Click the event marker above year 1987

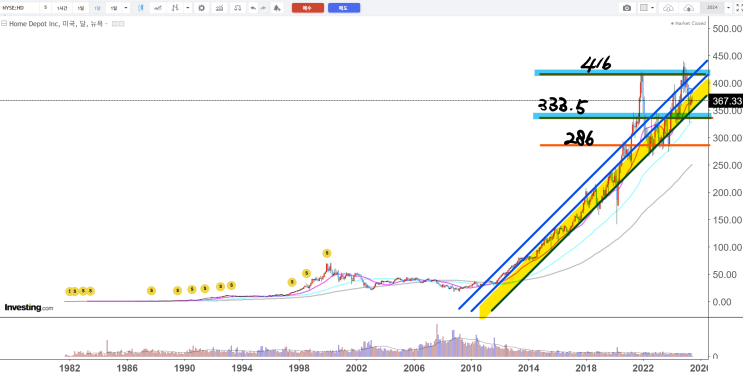click(x=151, y=291)
